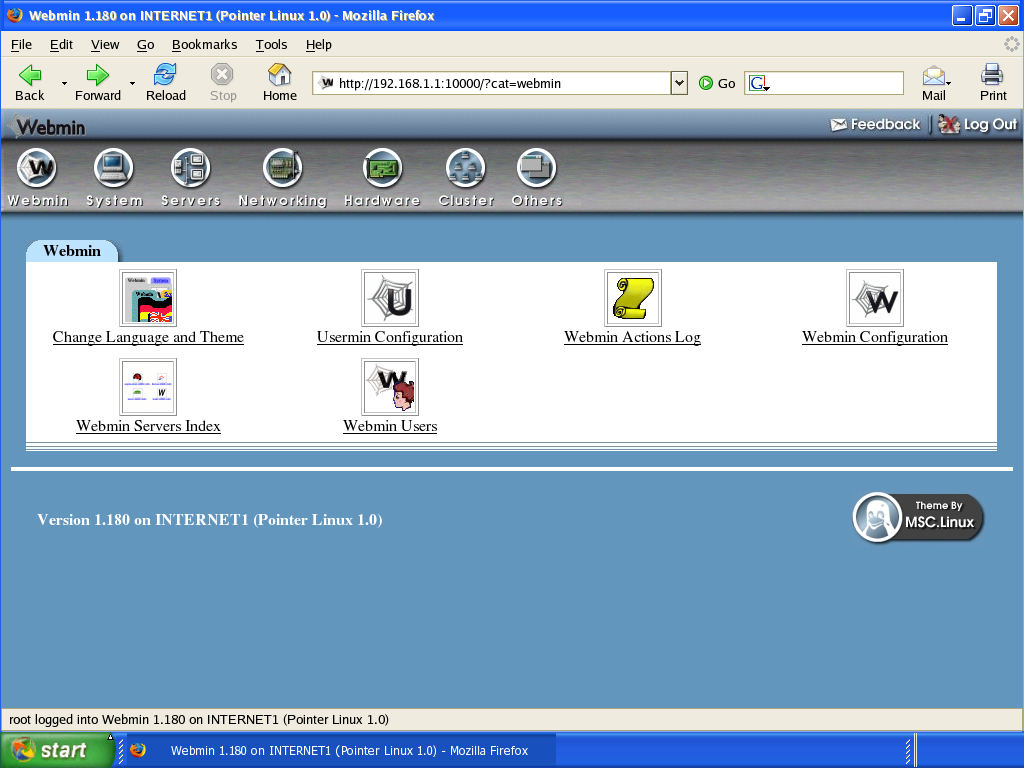The width and height of the screenshot is (1024, 768).
Task: Open the Servers category icon
Action: point(191,168)
